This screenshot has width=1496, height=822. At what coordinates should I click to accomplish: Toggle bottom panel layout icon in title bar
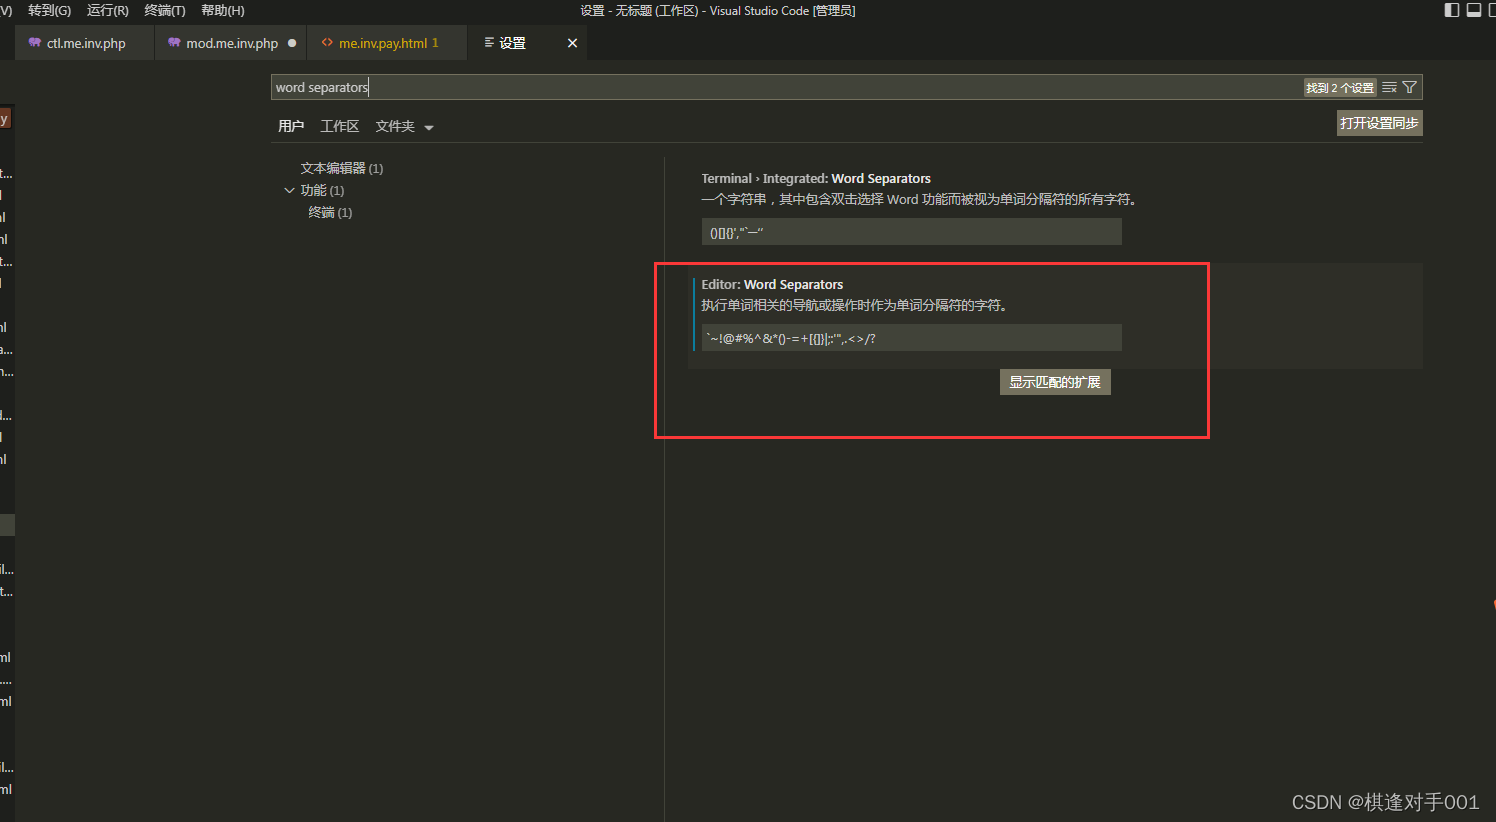(1474, 10)
